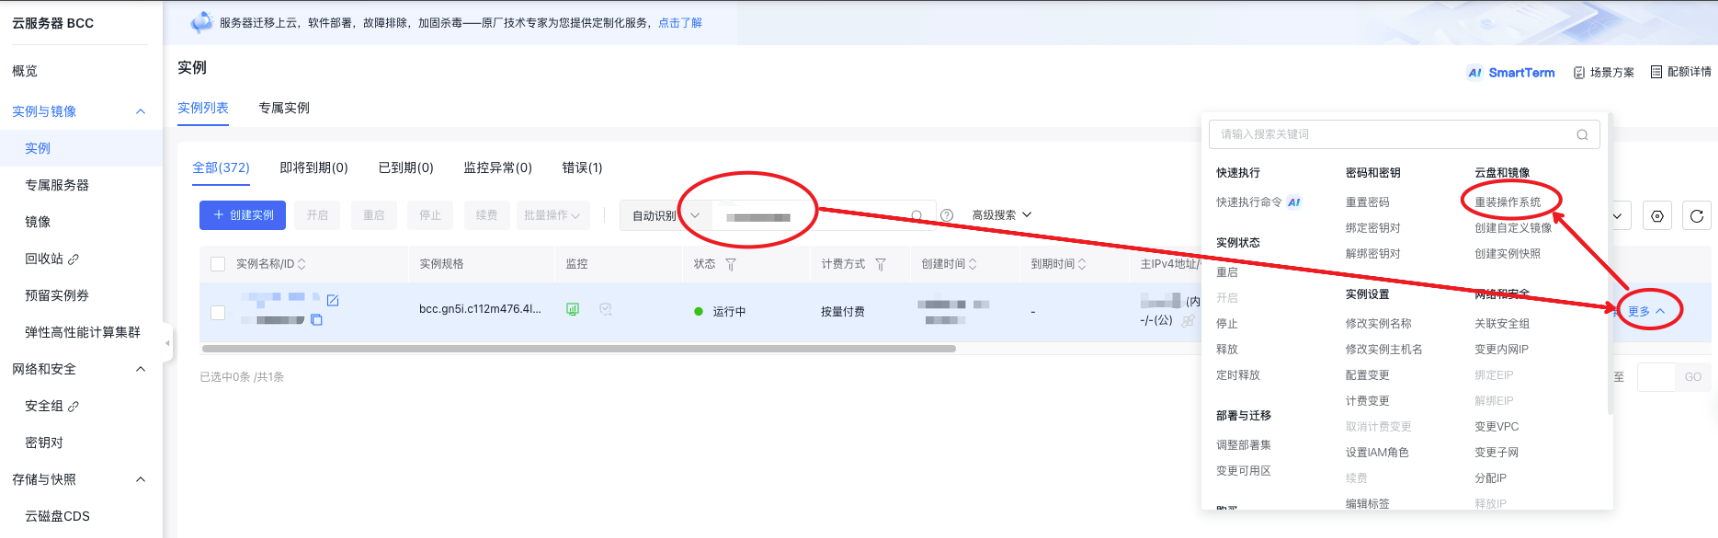Tick the checkbox for the instance row
The image size is (1718, 538).
(218, 312)
